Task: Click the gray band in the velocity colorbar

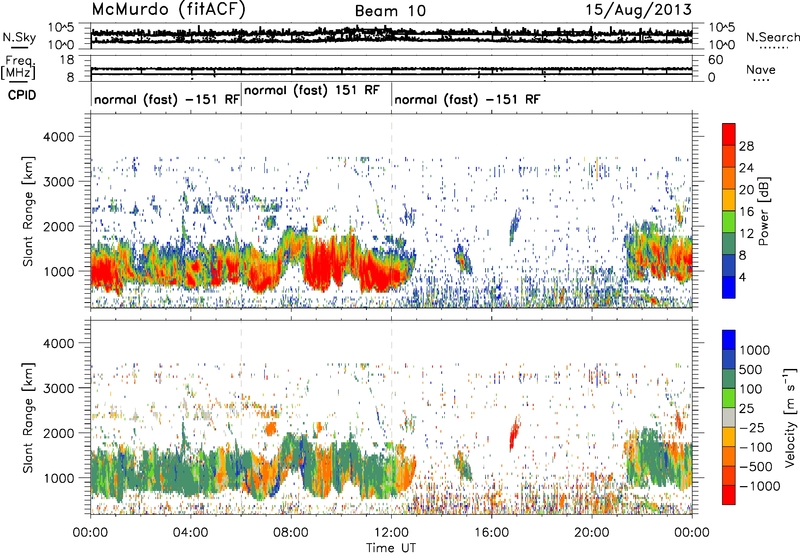Action: pyautogui.click(x=729, y=417)
